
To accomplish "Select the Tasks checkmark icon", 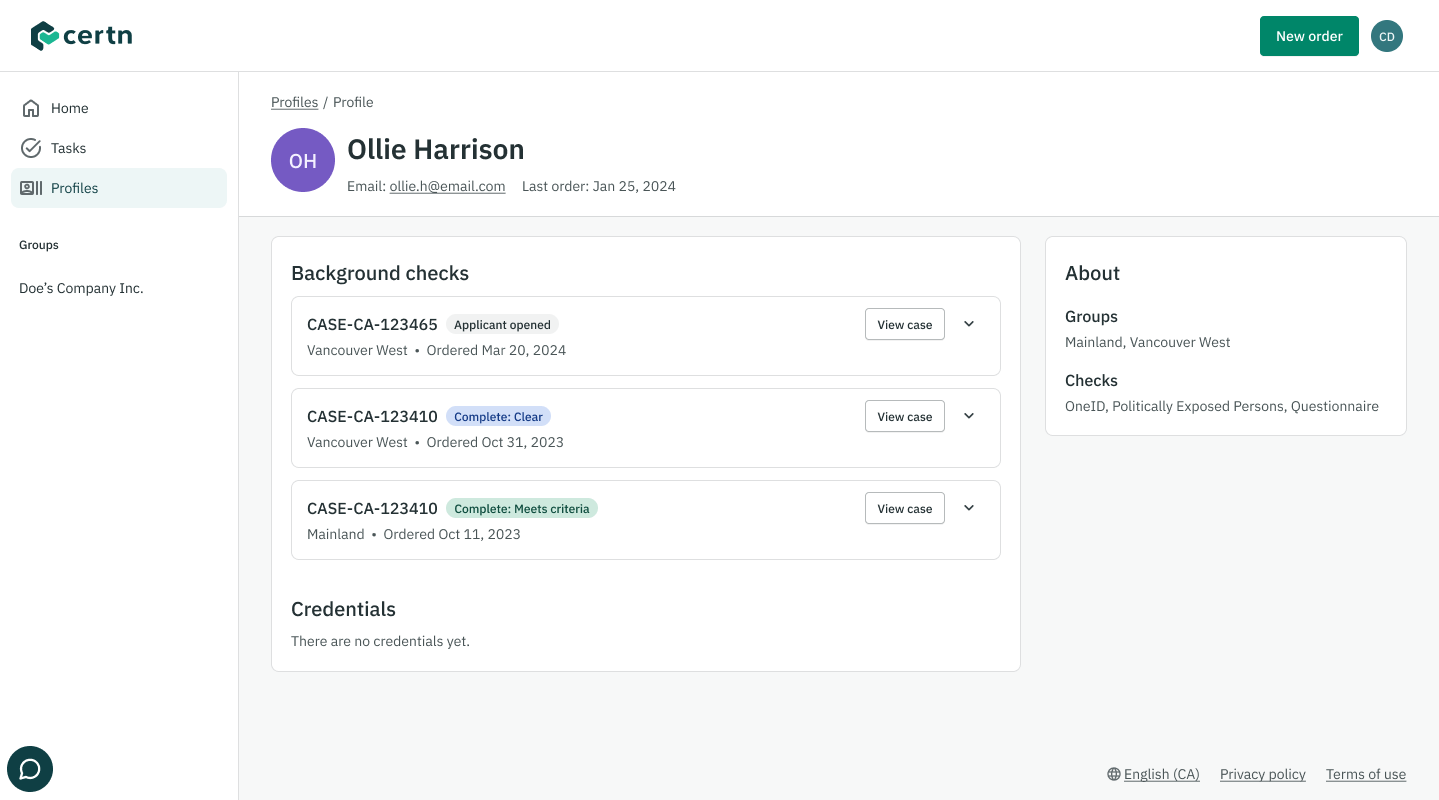I will (31, 148).
